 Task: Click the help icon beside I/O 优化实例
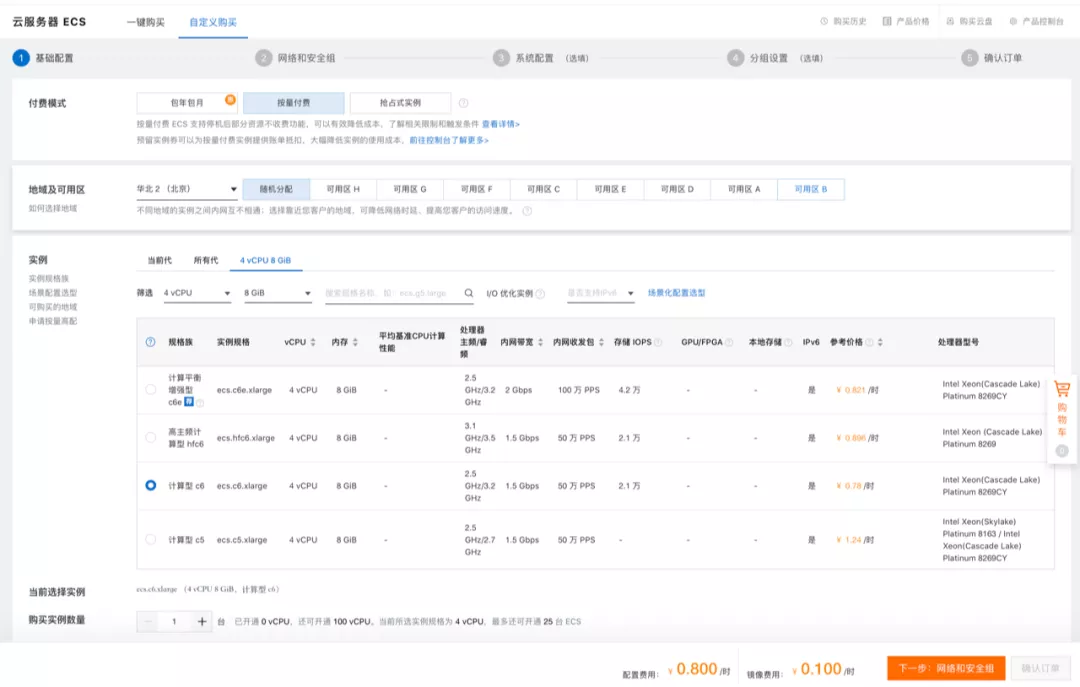[x=540, y=294]
